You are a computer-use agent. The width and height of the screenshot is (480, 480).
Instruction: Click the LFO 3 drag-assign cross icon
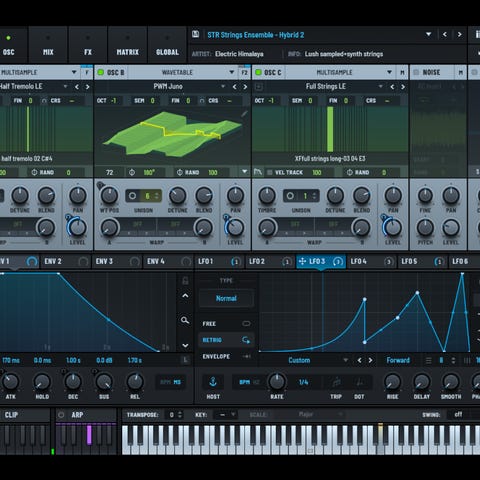point(302,261)
